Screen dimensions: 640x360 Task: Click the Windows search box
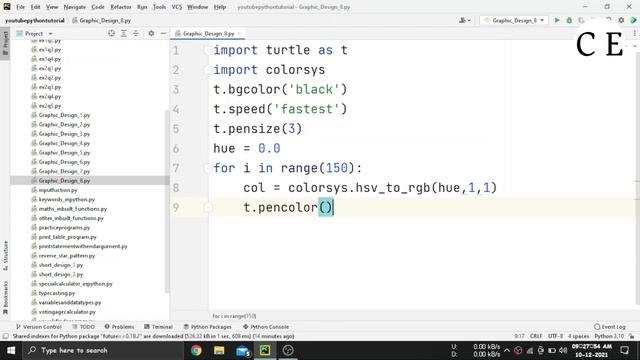(x=102, y=350)
